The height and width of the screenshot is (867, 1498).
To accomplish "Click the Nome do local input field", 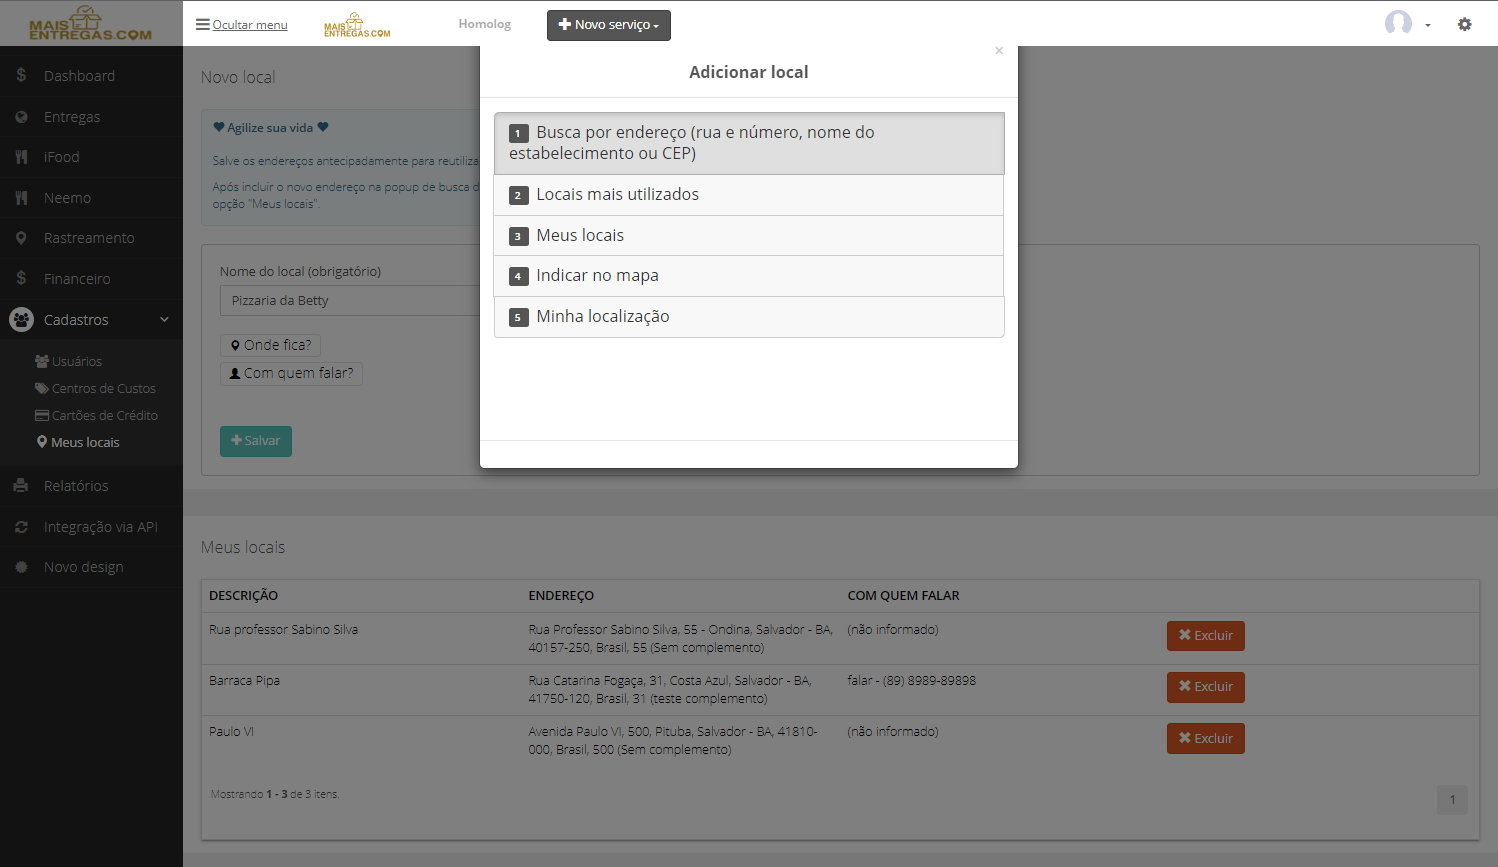I will [x=350, y=300].
